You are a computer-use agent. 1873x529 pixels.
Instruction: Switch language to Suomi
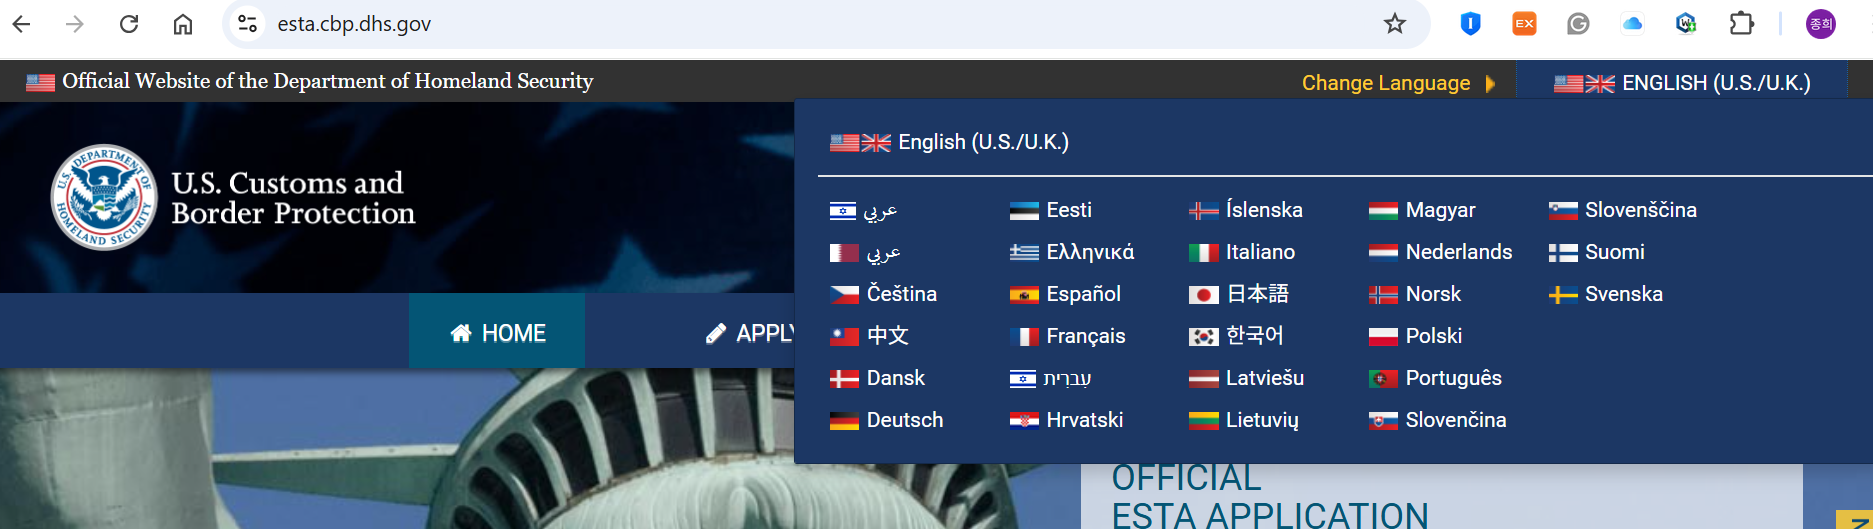click(x=1596, y=252)
